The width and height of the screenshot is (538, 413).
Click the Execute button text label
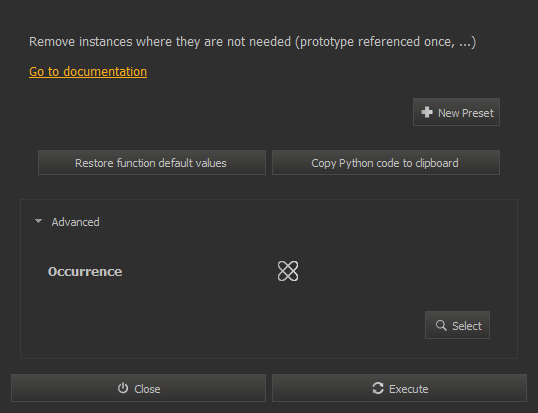coord(409,389)
